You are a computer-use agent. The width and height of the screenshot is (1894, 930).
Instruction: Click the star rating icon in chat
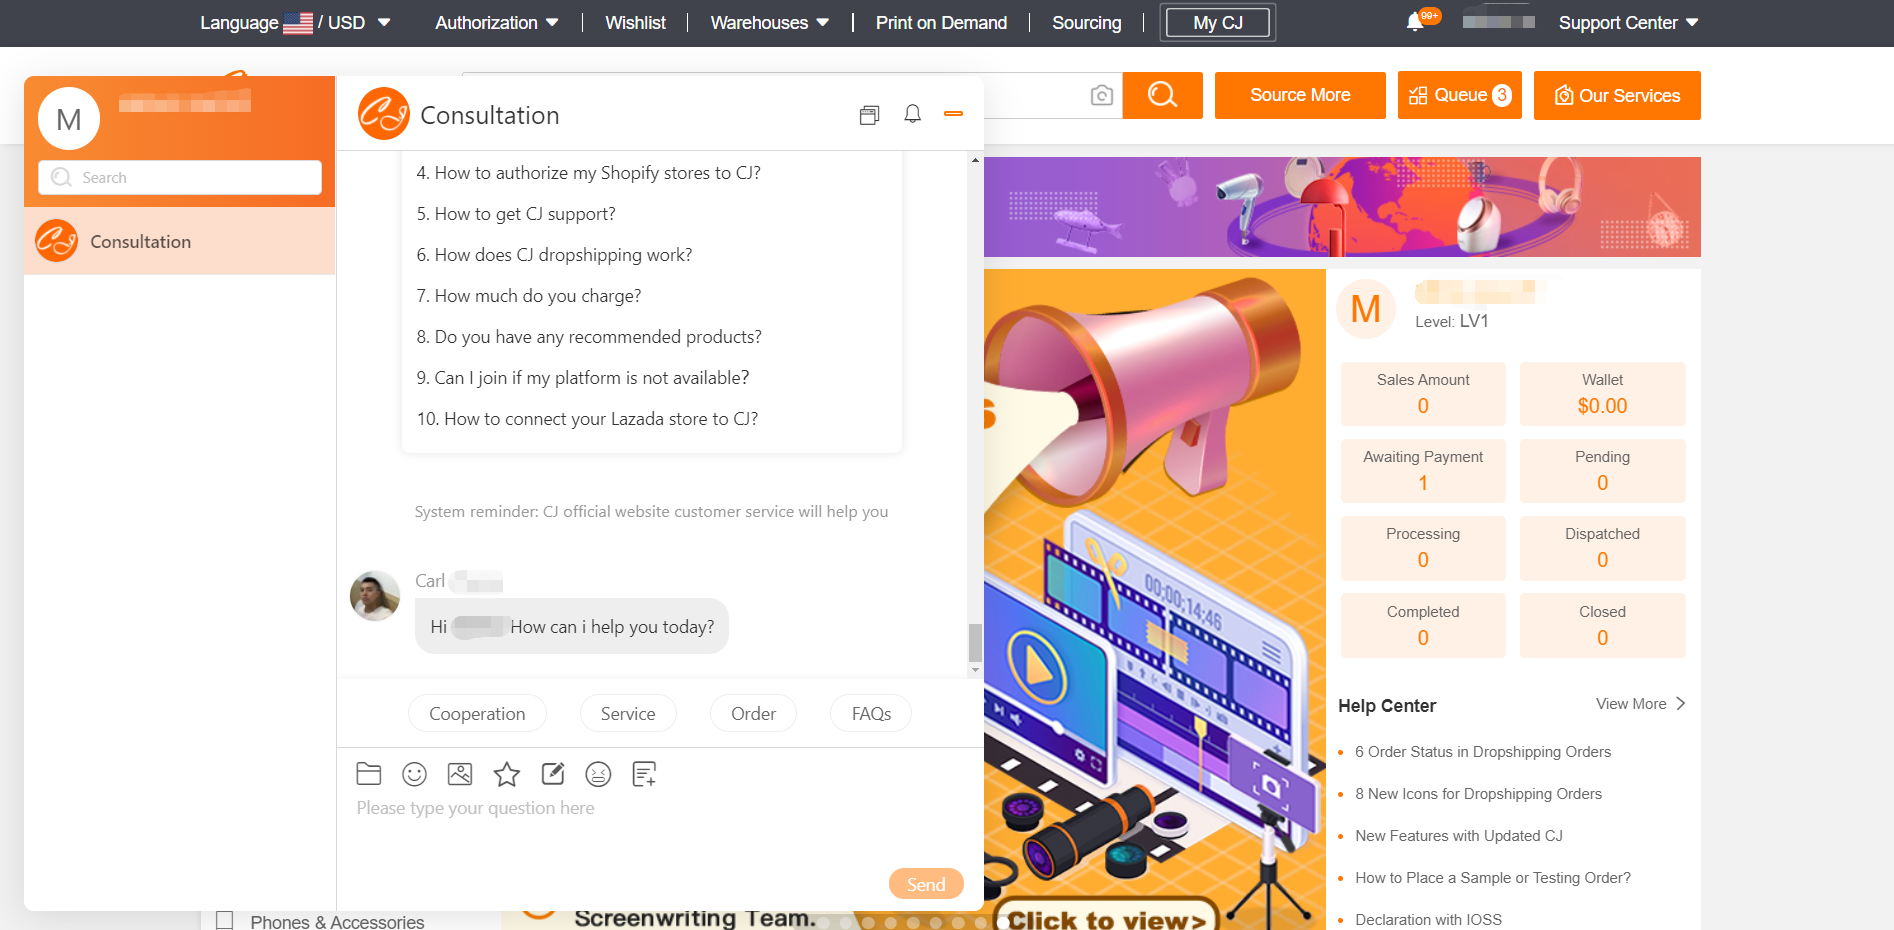[x=507, y=774]
